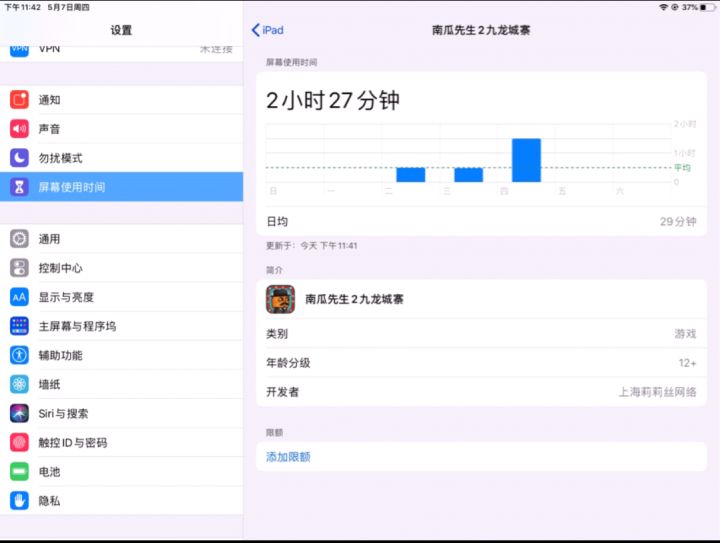Tap the Tuesday usage bar in chart
Image resolution: width=720 pixels, height=543 pixels.
pyautogui.click(x=411, y=175)
